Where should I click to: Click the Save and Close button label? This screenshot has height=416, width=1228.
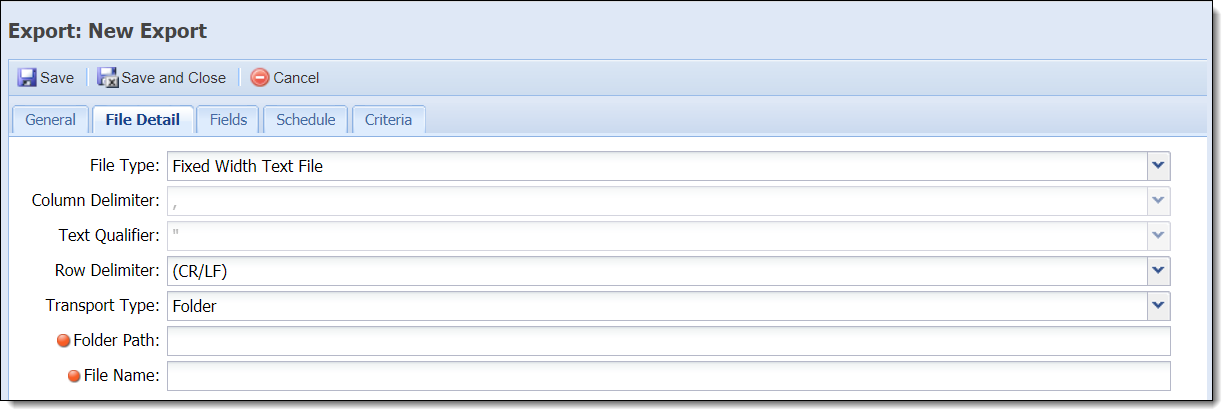pos(174,78)
